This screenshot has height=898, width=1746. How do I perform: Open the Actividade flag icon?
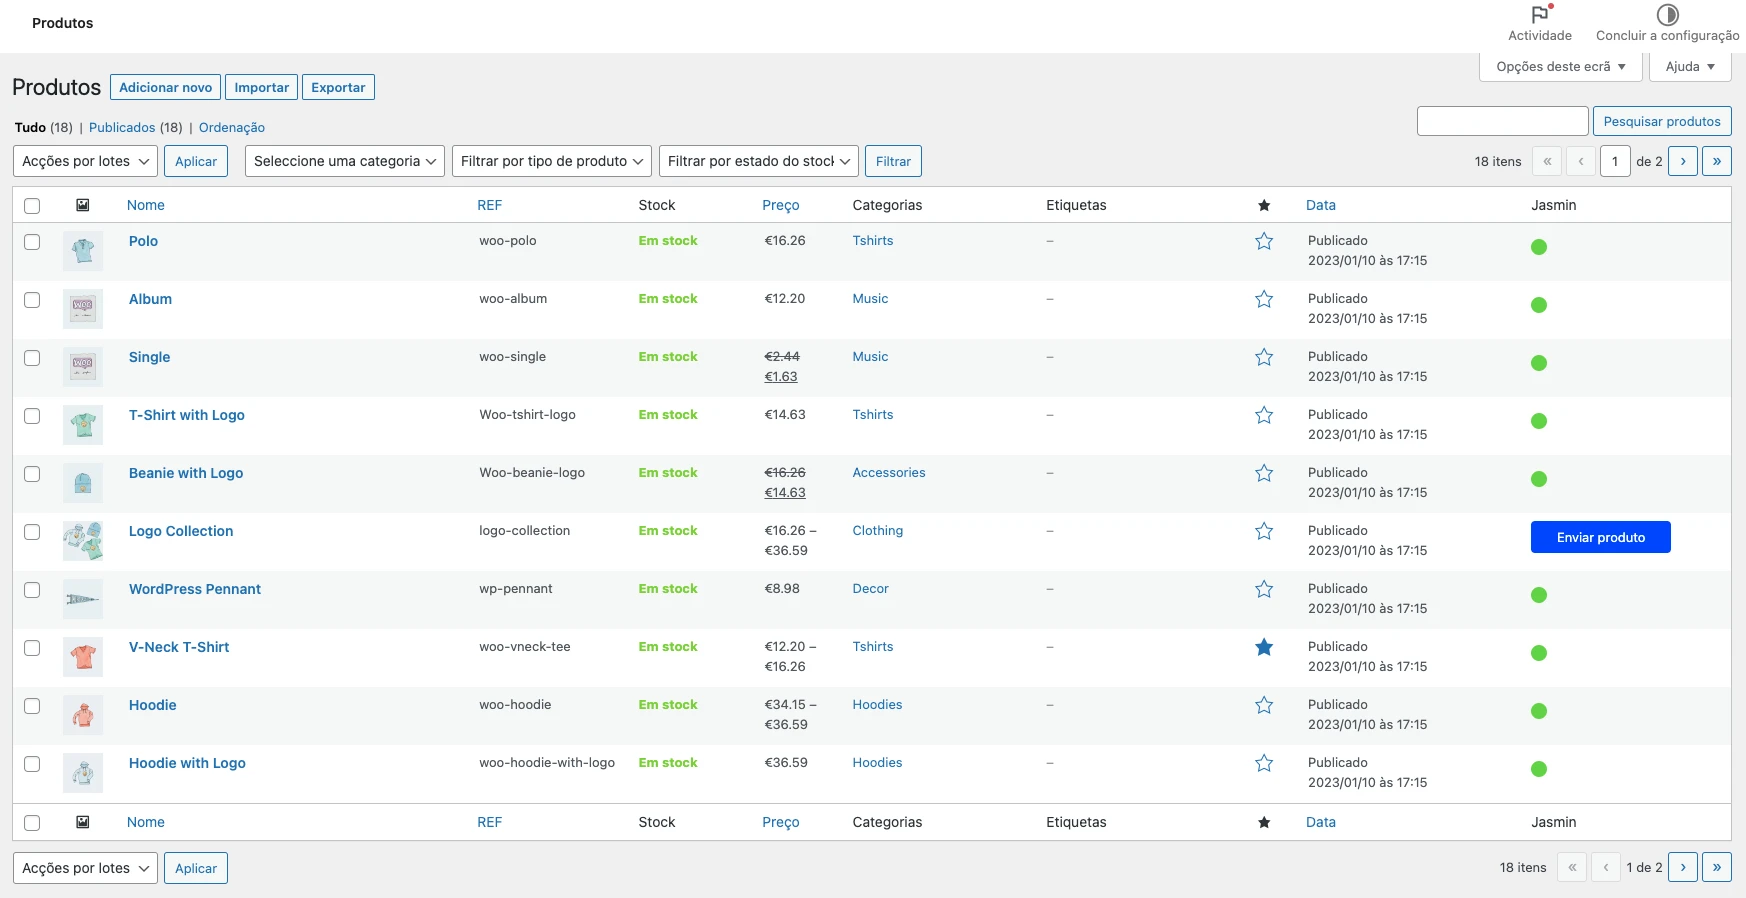click(x=1539, y=15)
